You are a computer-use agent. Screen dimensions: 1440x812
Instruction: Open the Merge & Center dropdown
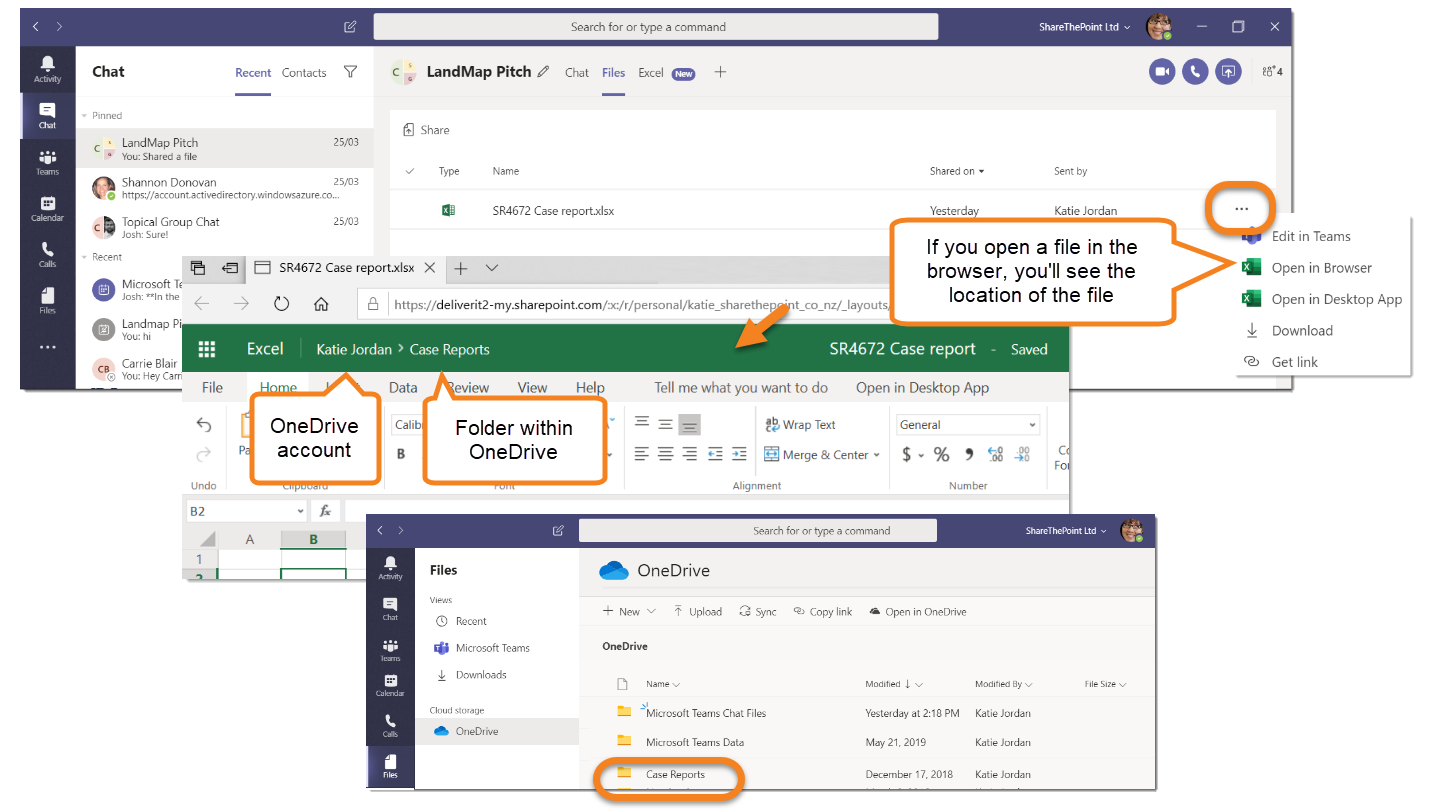(x=877, y=454)
